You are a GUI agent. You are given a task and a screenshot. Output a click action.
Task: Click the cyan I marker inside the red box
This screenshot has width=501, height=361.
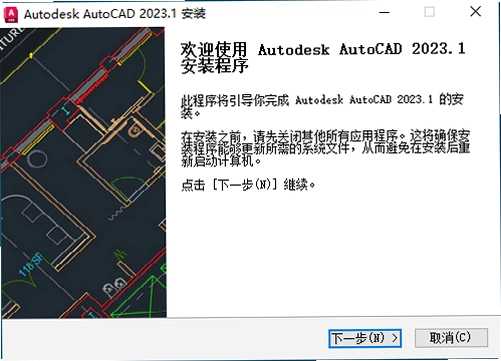pyautogui.click(x=66, y=110)
